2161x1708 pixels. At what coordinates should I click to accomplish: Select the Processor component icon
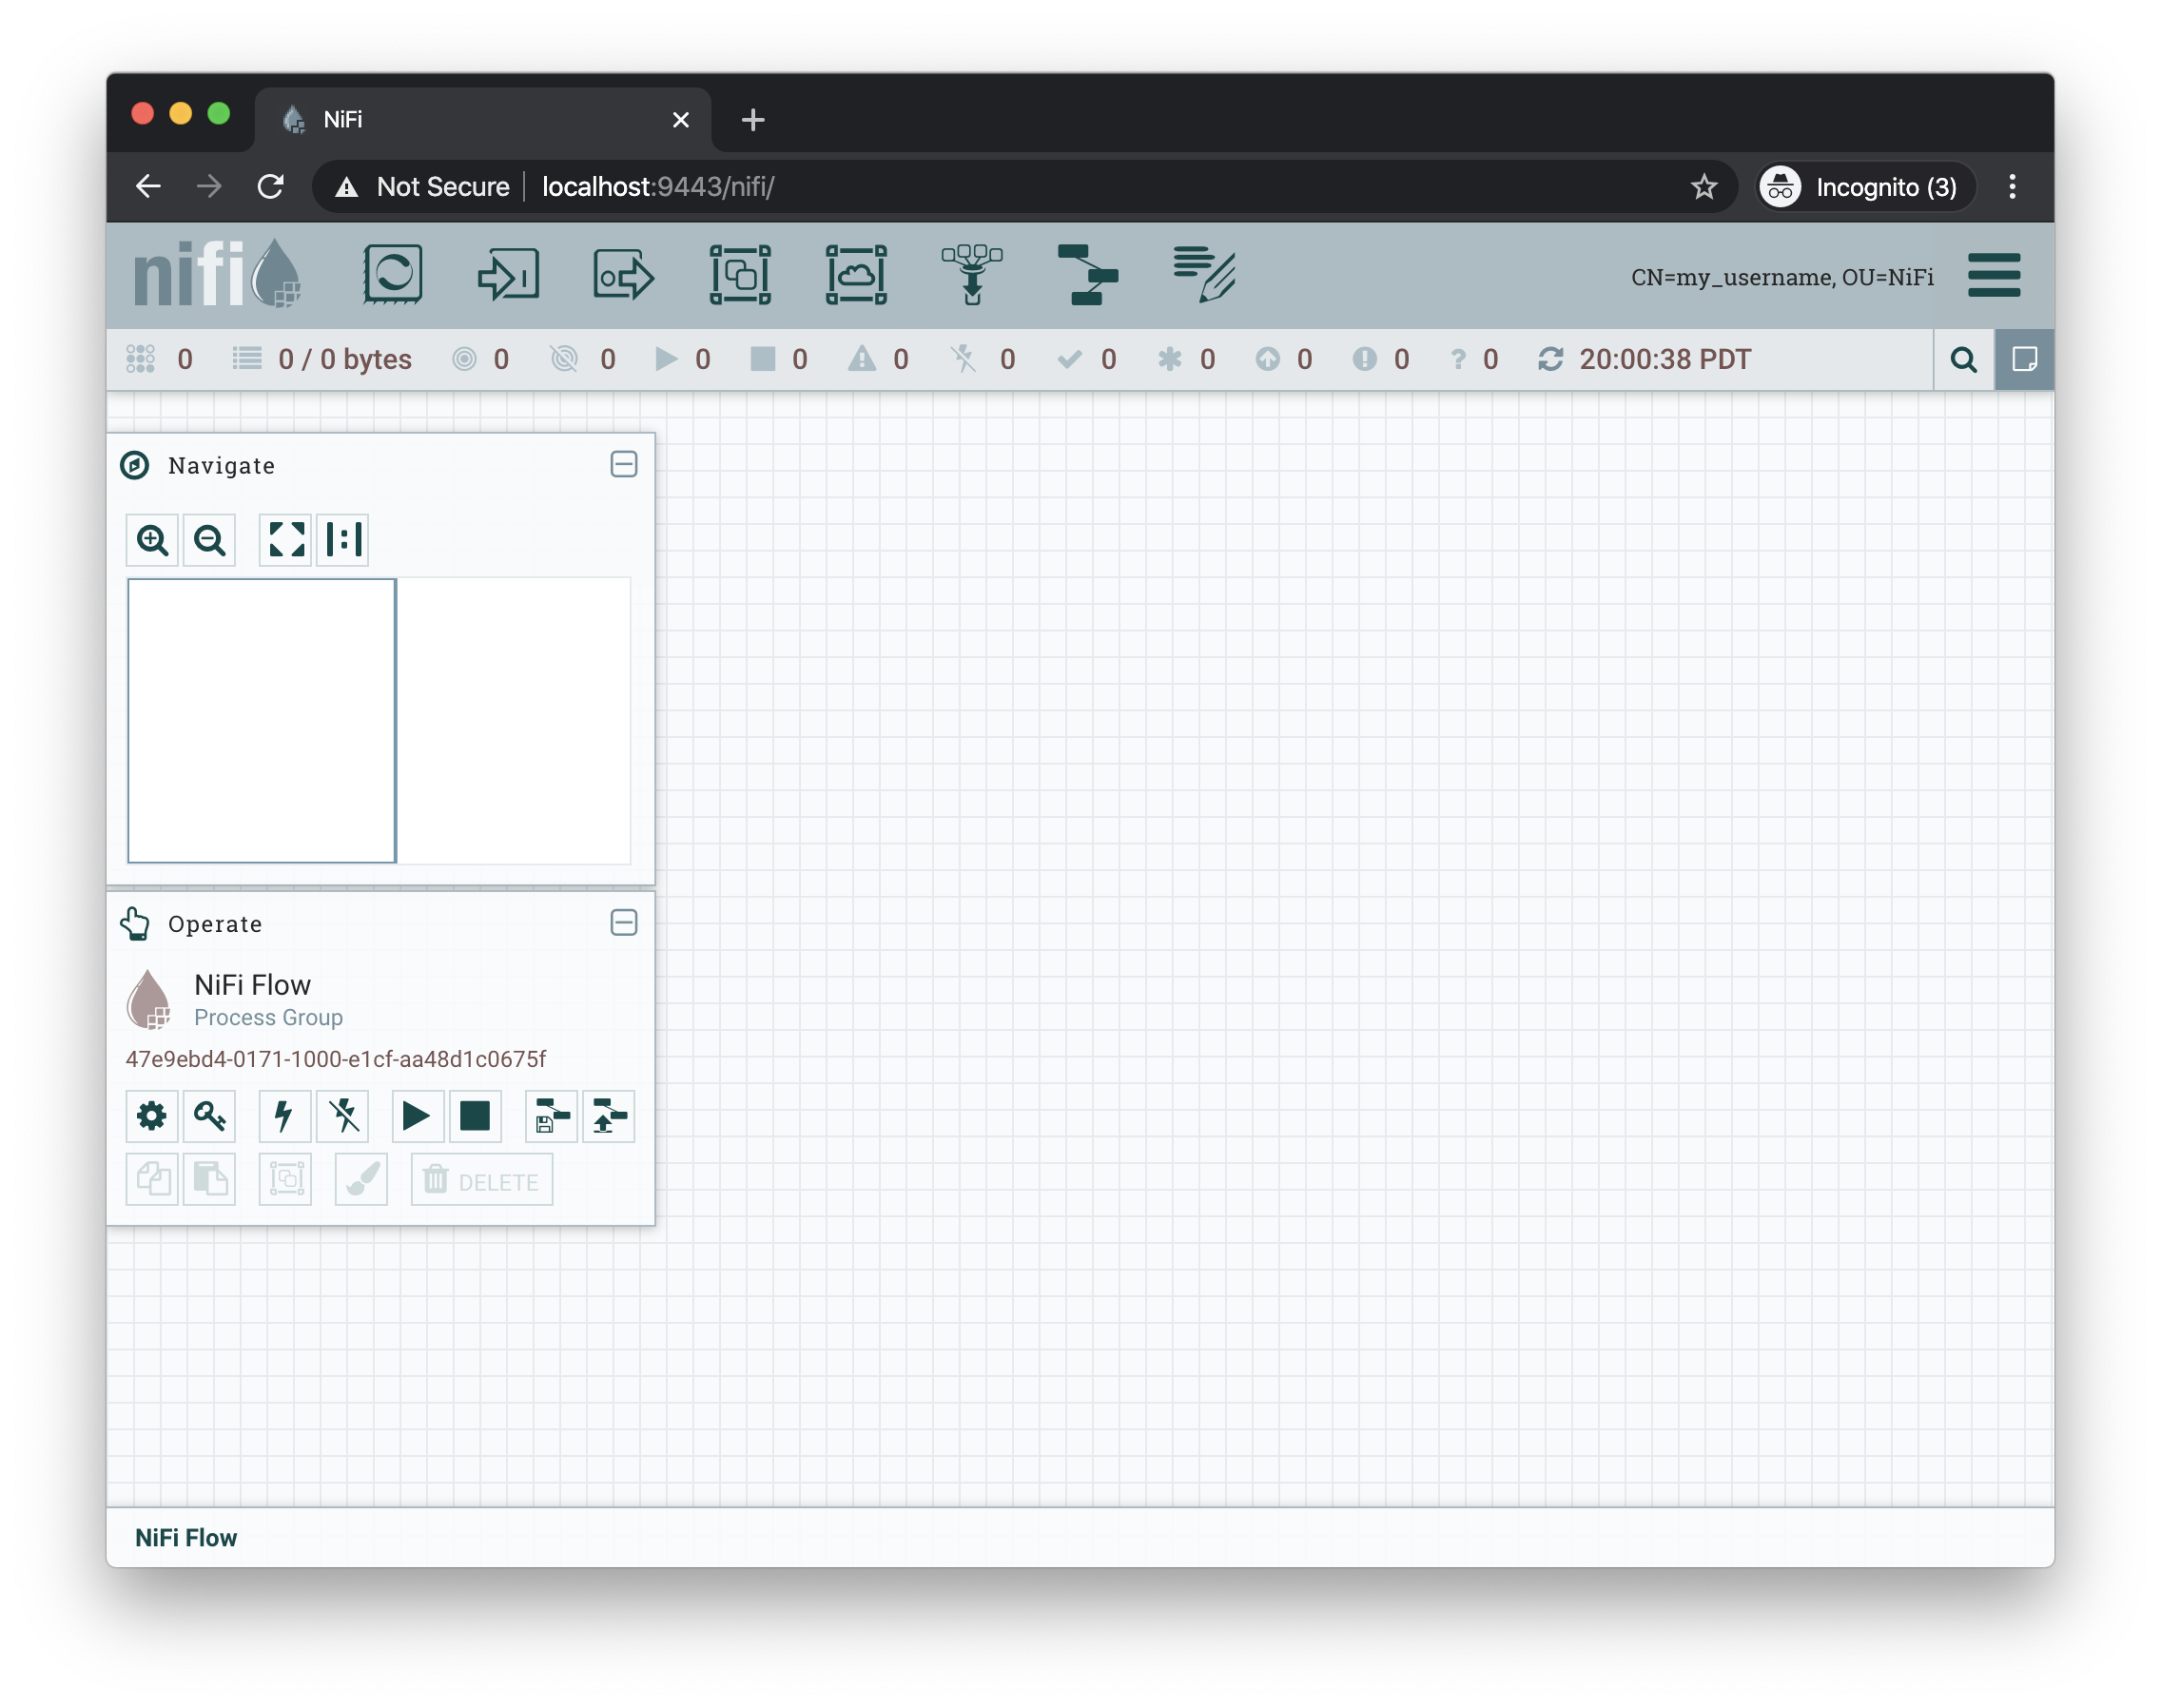coord(392,274)
